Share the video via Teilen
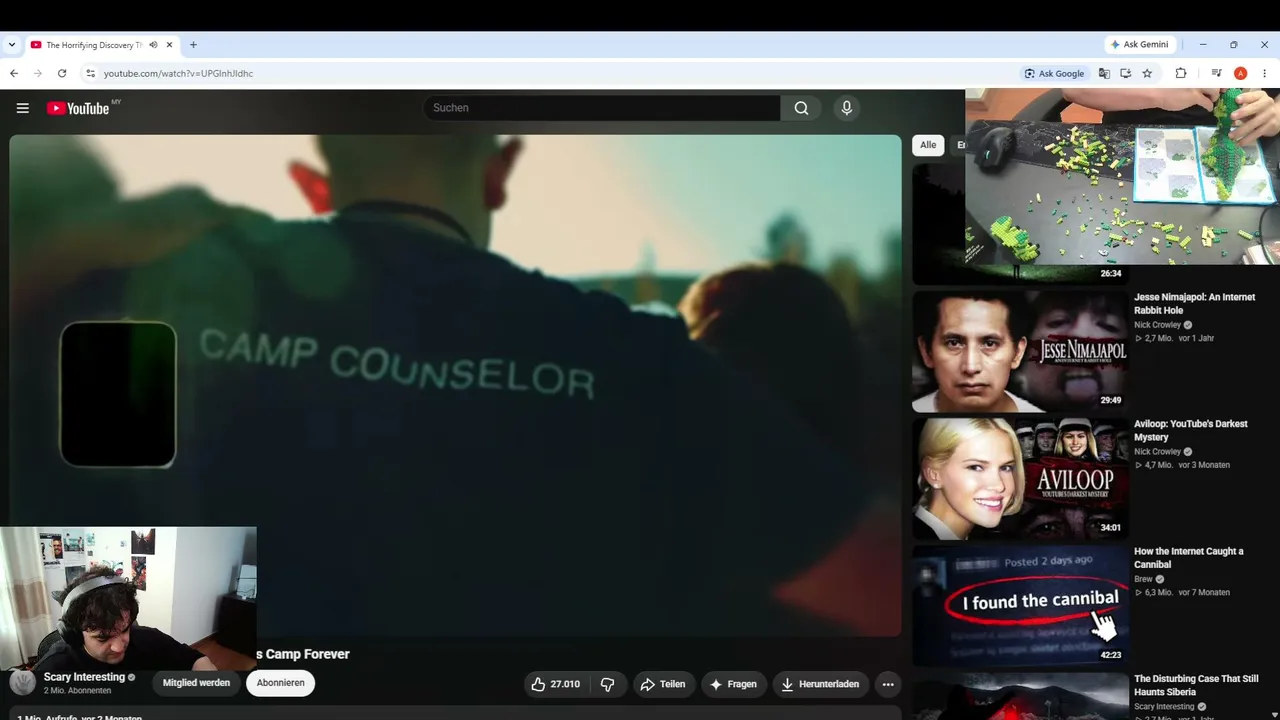The height and width of the screenshot is (720, 1280). [663, 684]
